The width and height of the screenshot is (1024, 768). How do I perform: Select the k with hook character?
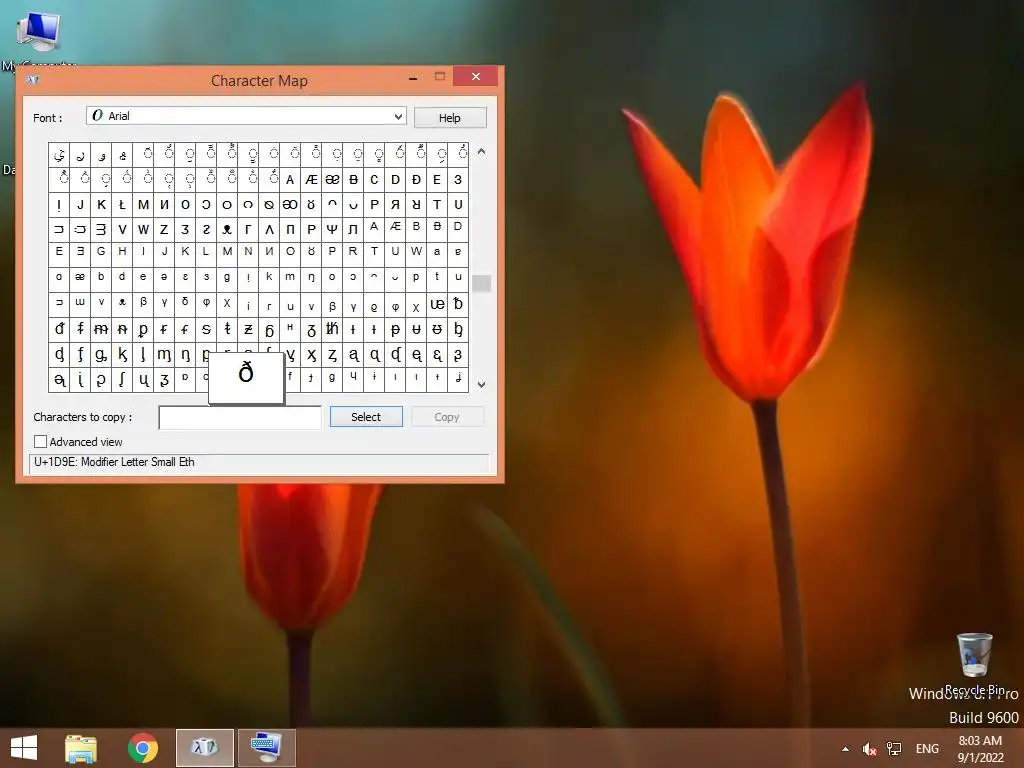click(122, 355)
